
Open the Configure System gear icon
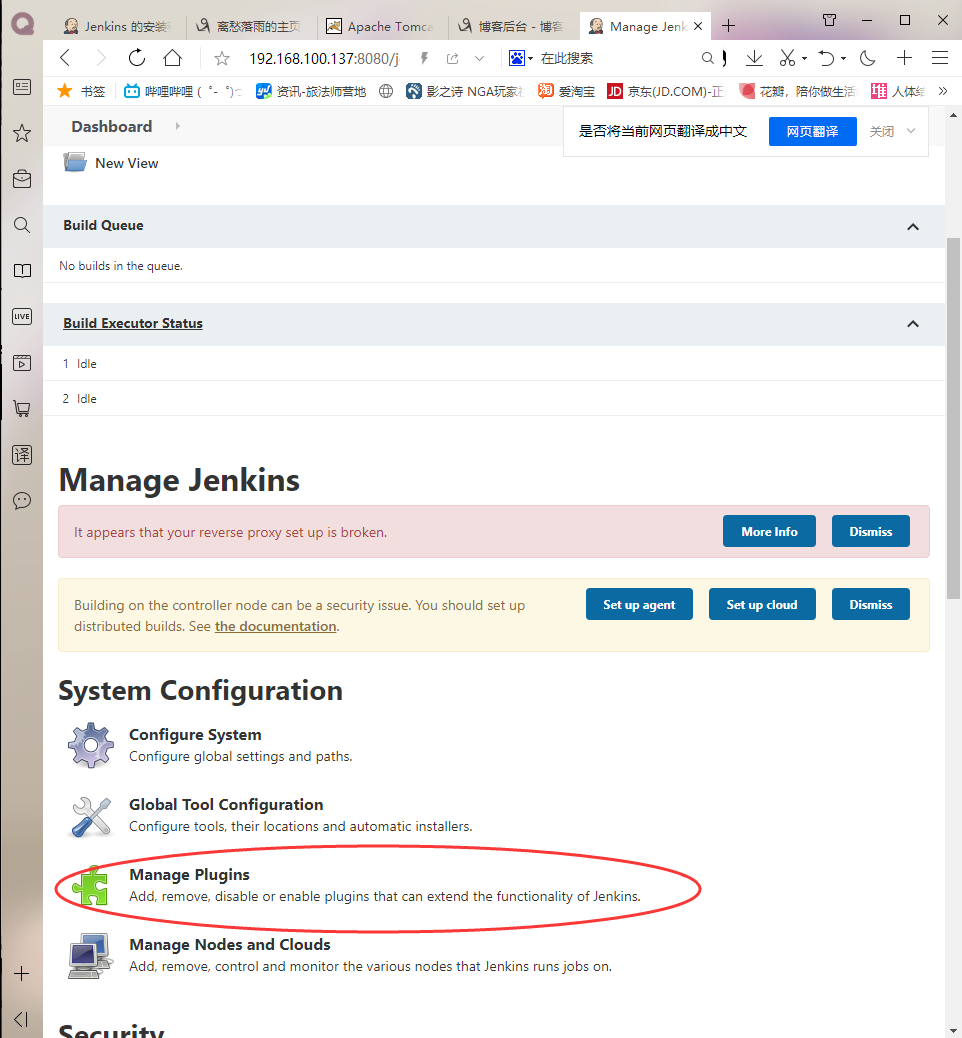click(91, 745)
